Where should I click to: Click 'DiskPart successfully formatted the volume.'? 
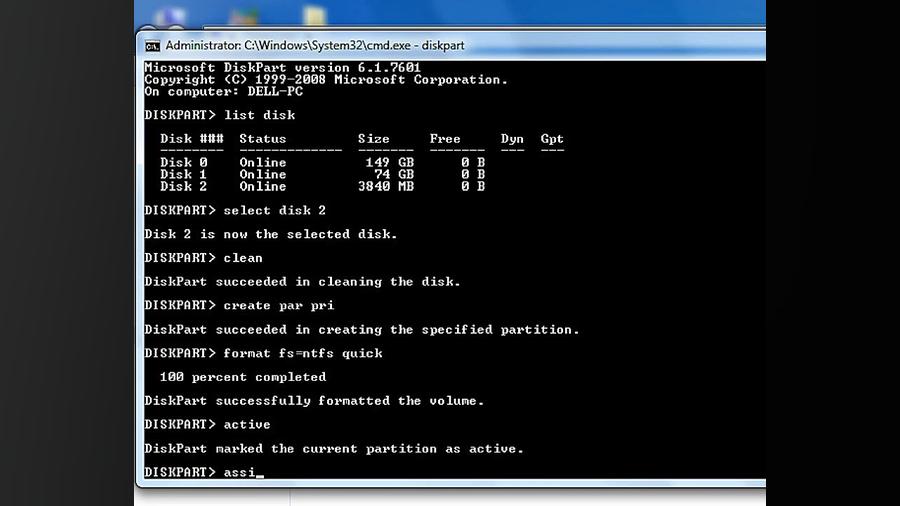(315, 401)
